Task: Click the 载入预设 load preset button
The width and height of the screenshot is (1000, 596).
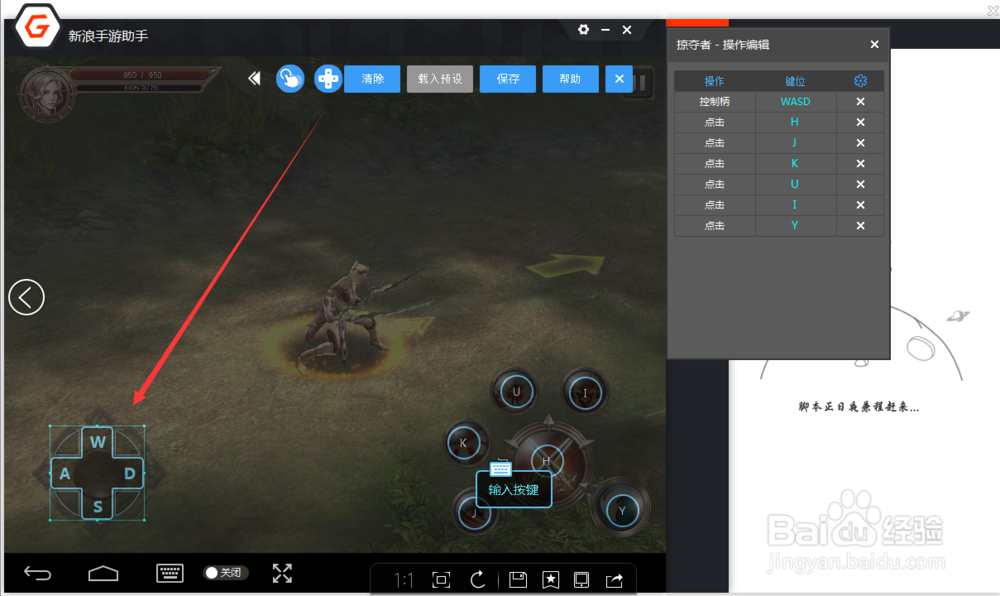Action: pyautogui.click(x=440, y=79)
